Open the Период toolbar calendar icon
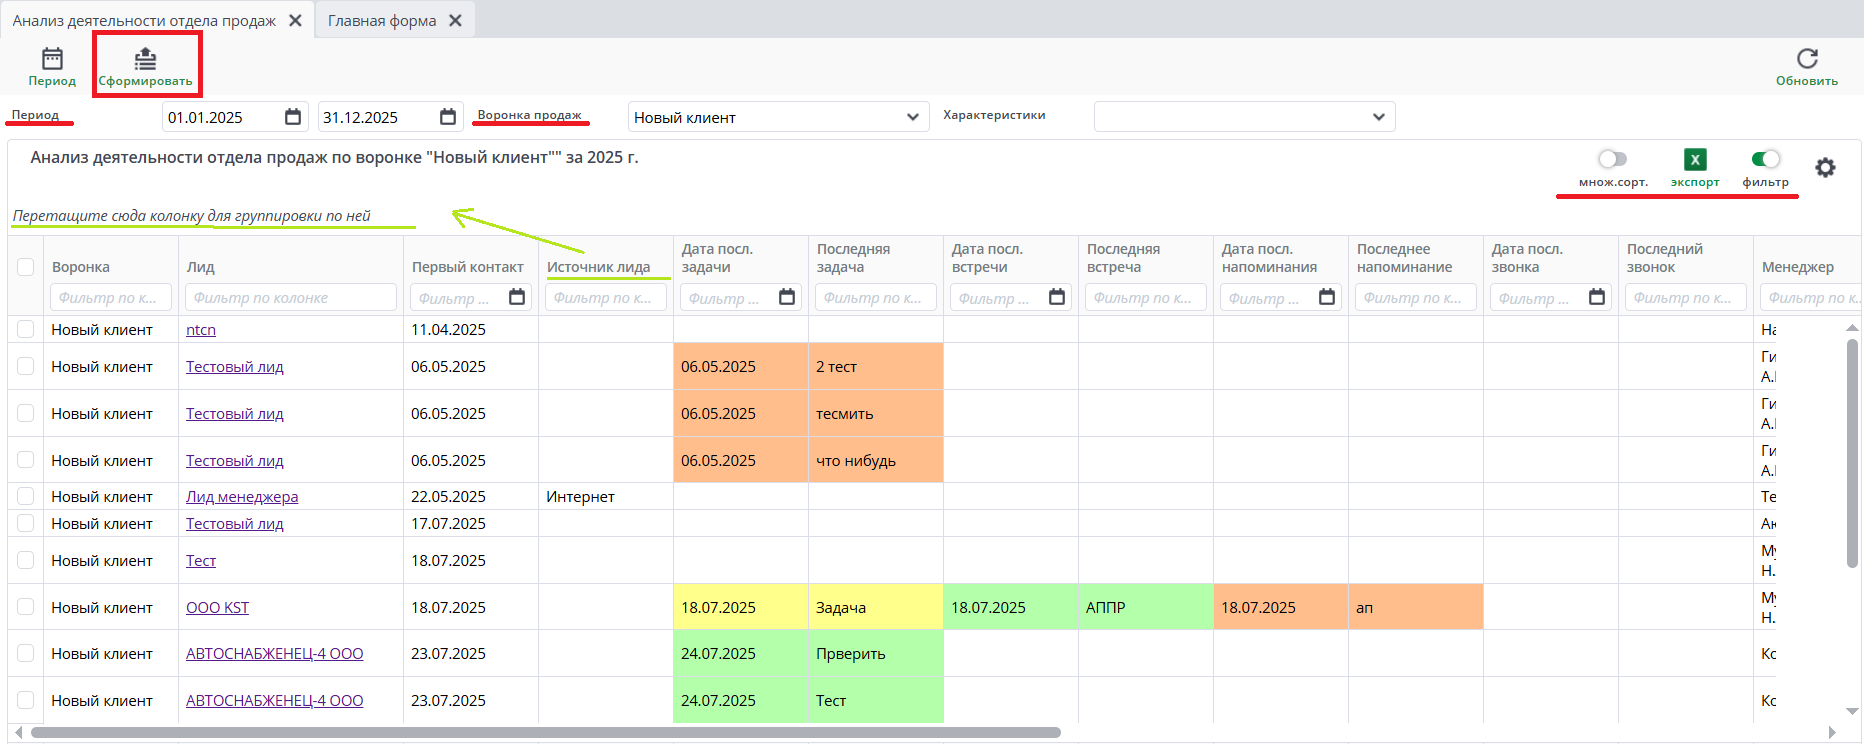 pos(52,60)
